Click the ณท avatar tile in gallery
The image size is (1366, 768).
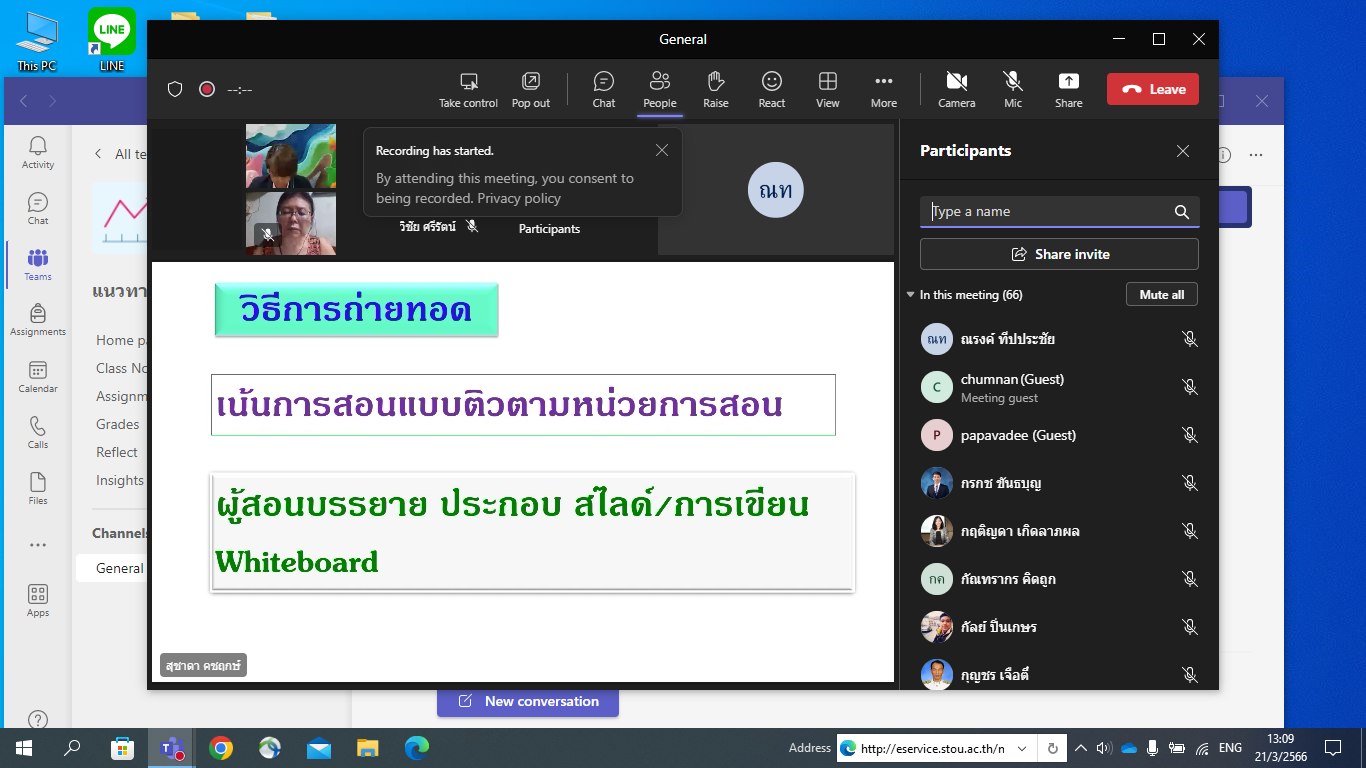tap(776, 190)
